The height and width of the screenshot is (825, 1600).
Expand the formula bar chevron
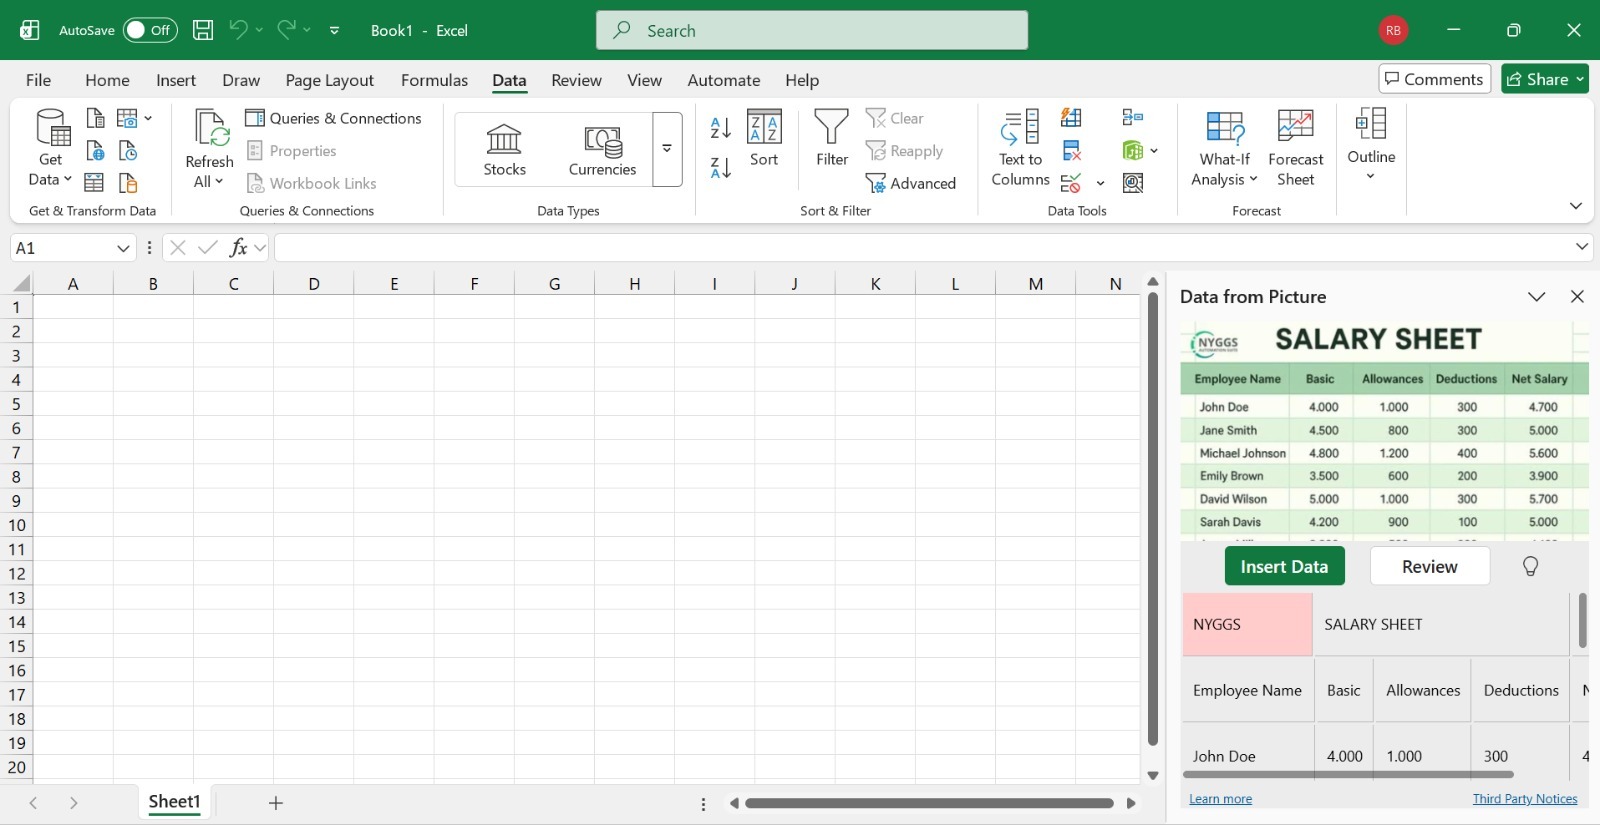[1582, 247]
